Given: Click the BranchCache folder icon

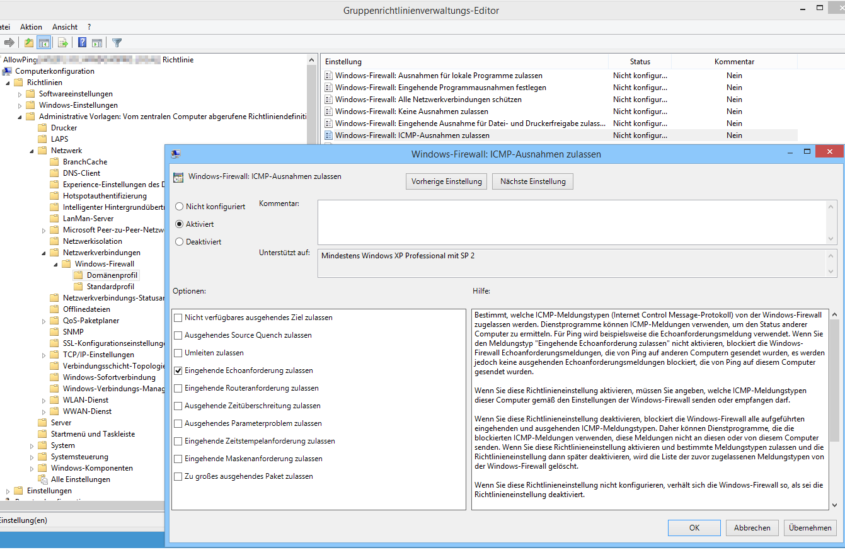Looking at the screenshot, I should (x=54, y=162).
